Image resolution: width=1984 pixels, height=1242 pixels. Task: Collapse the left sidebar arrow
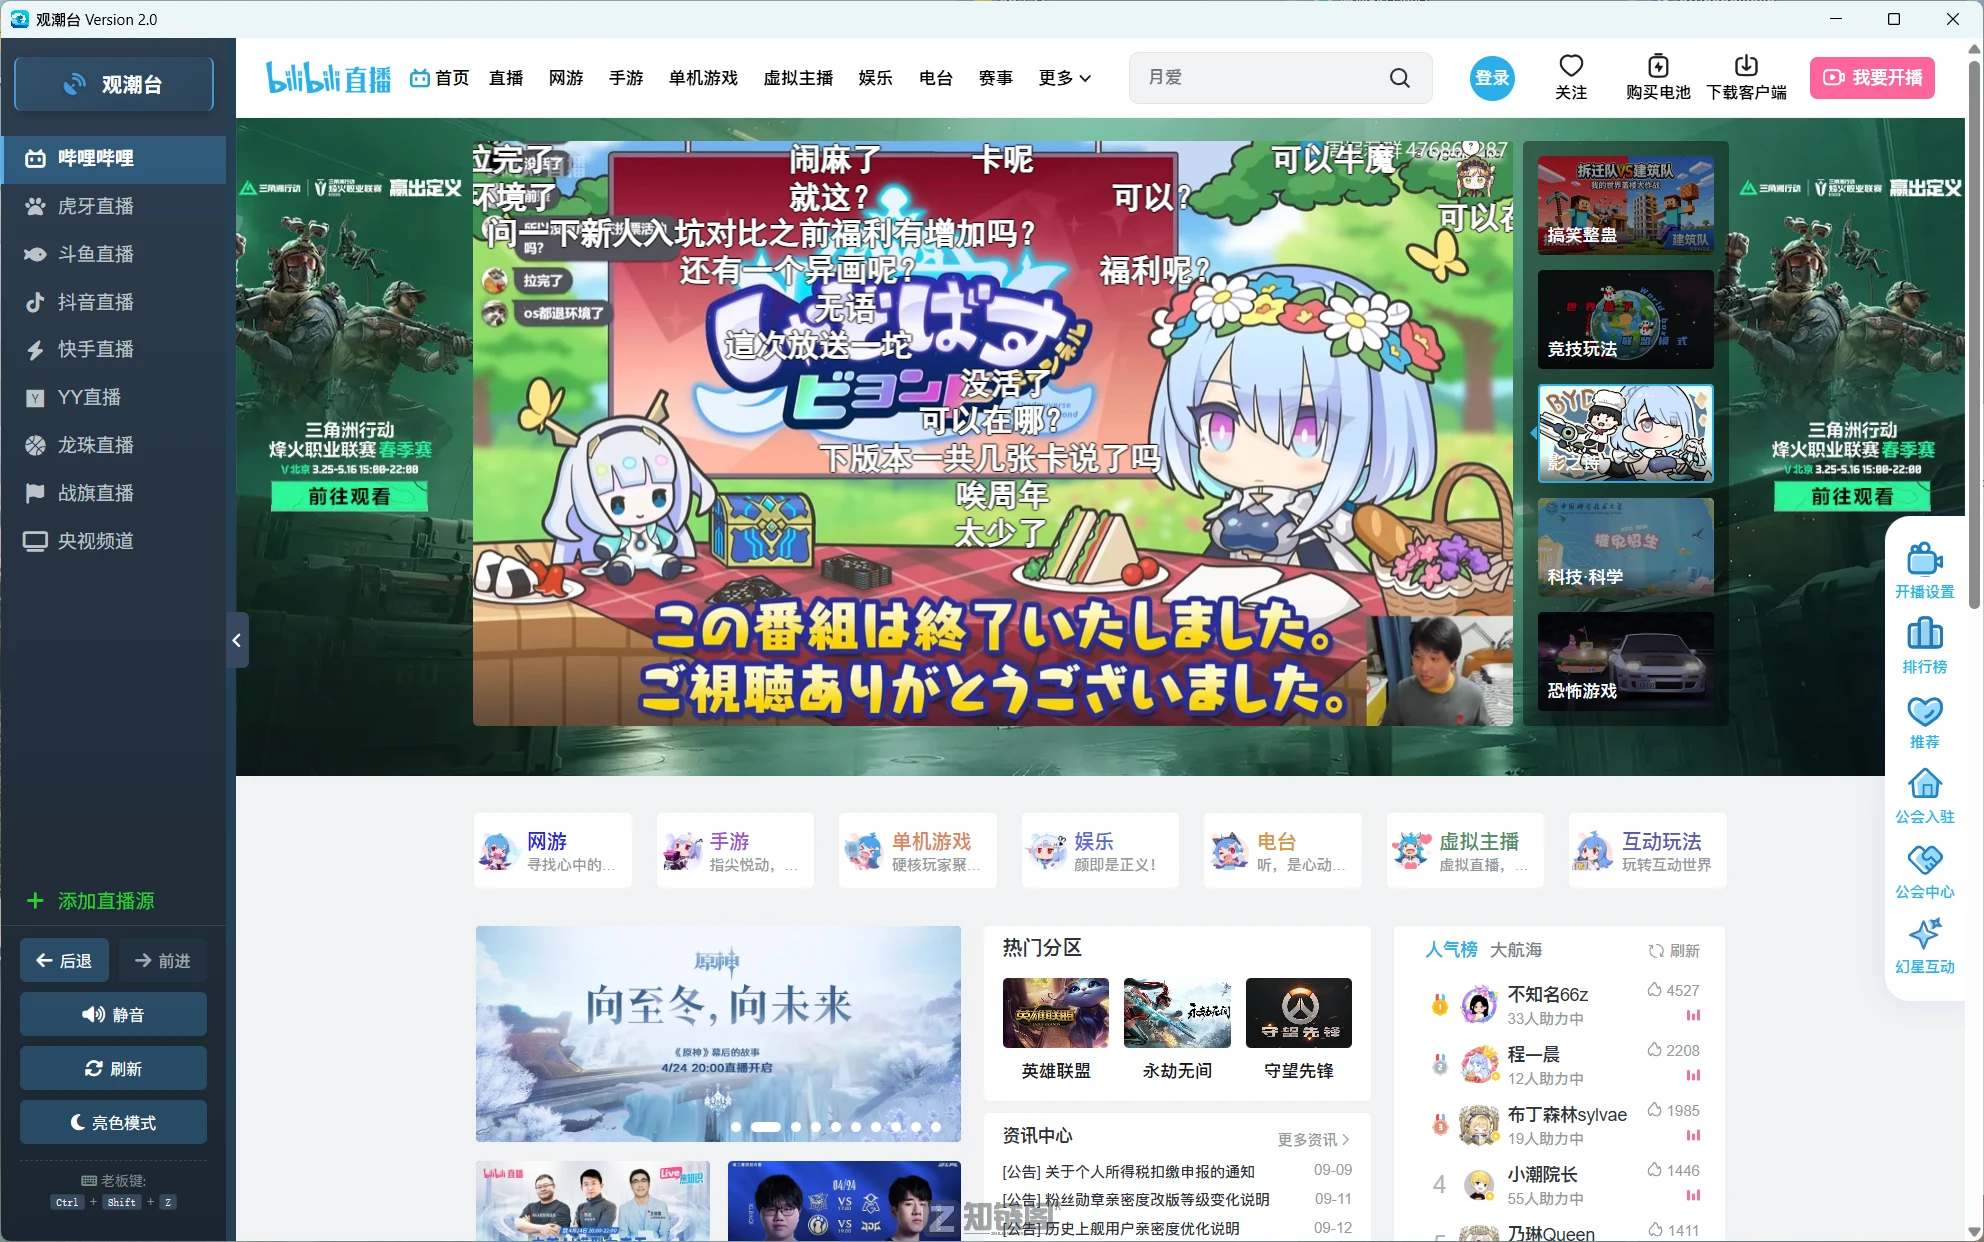[x=237, y=640]
